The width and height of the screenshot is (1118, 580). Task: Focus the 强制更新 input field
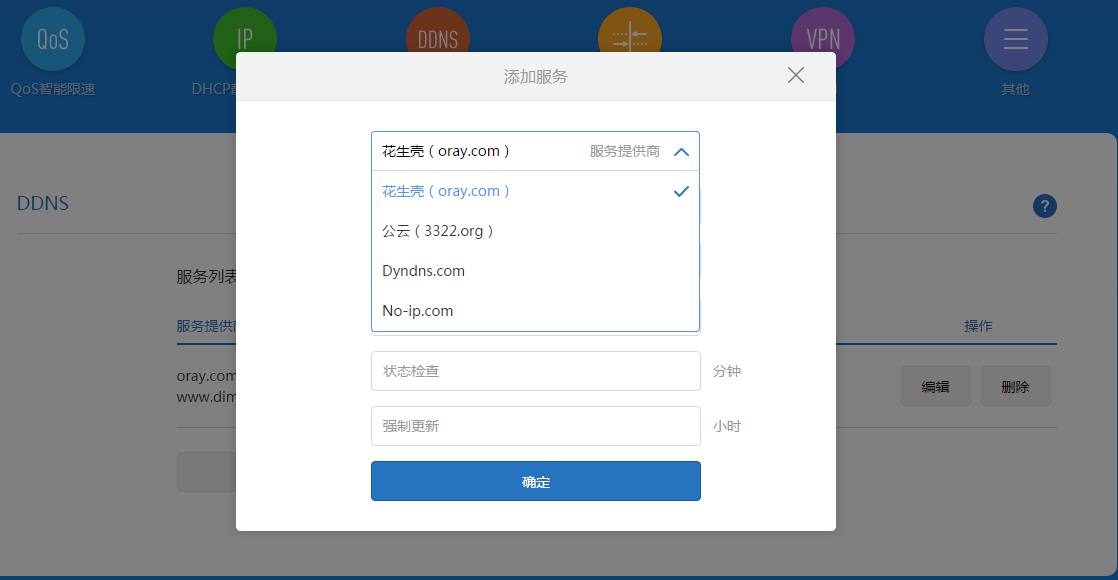pyautogui.click(x=535, y=426)
